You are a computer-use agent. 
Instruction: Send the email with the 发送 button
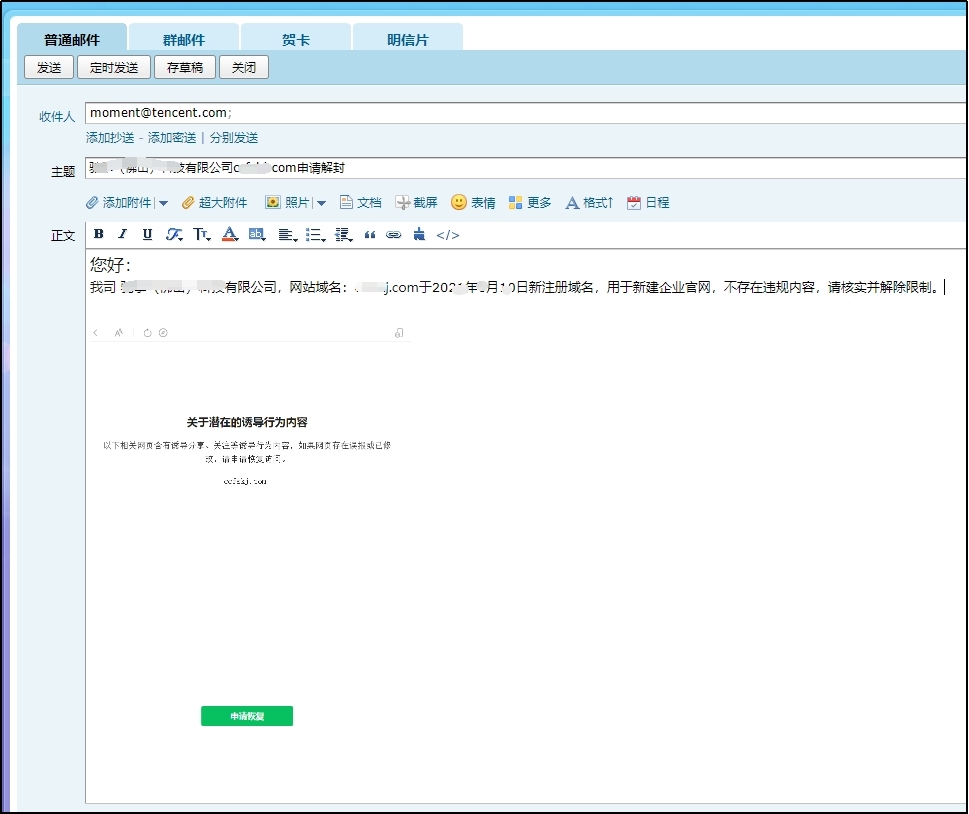tap(48, 67)
